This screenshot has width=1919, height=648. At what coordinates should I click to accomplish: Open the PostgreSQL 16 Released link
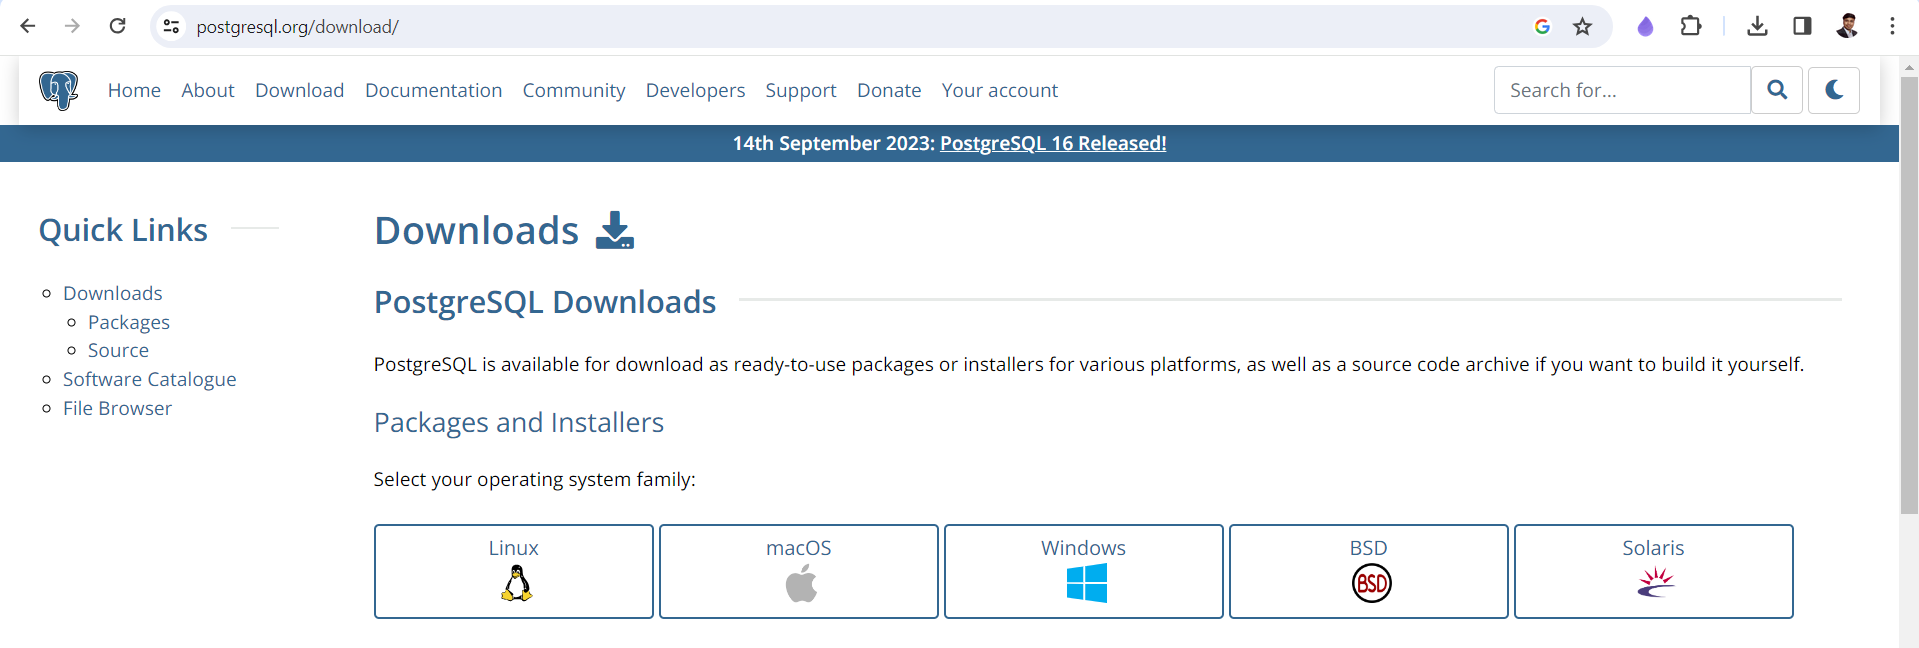click(1053, 143)
